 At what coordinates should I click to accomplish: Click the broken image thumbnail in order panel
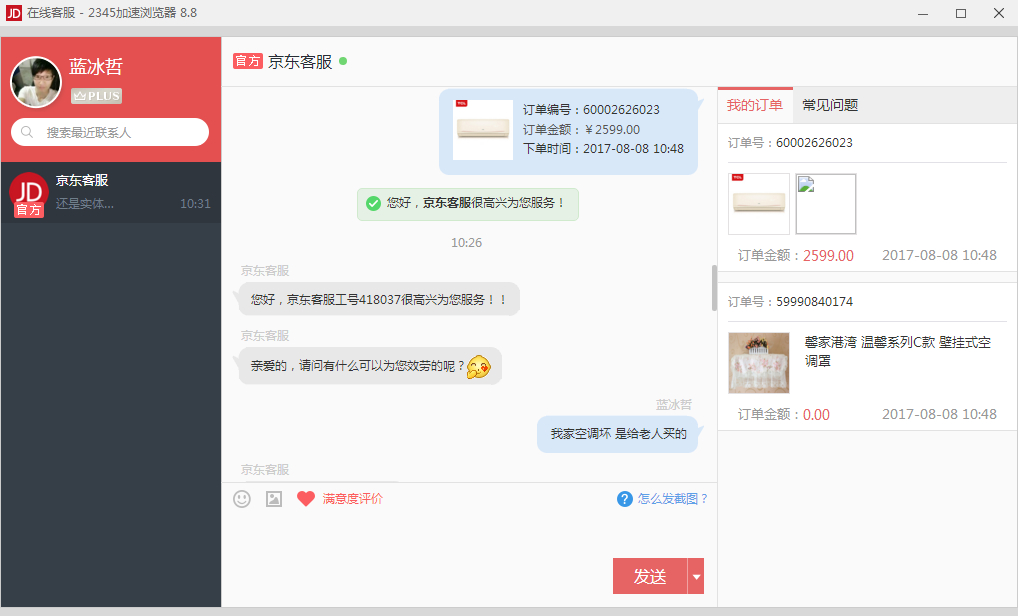[x=825, y=204]
